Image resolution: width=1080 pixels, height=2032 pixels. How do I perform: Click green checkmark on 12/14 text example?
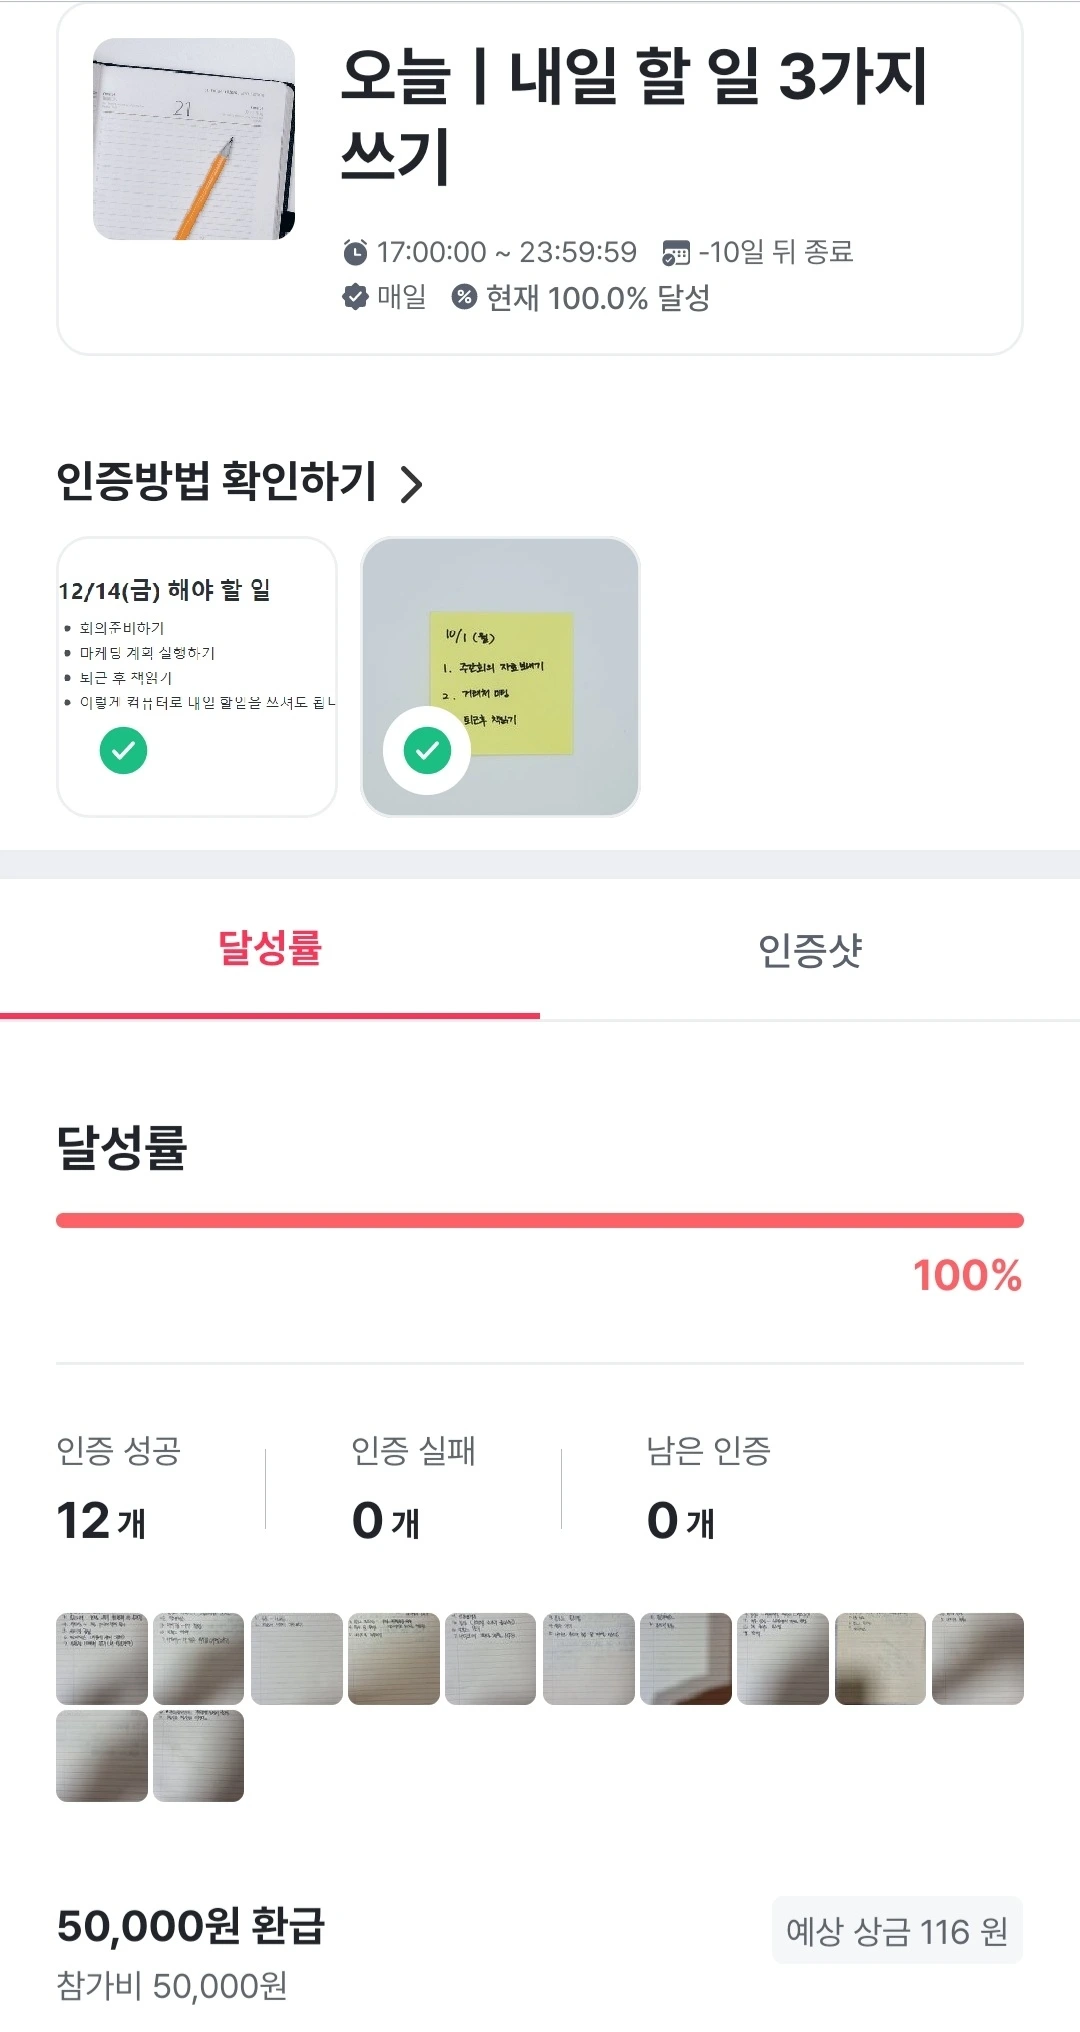123,750
